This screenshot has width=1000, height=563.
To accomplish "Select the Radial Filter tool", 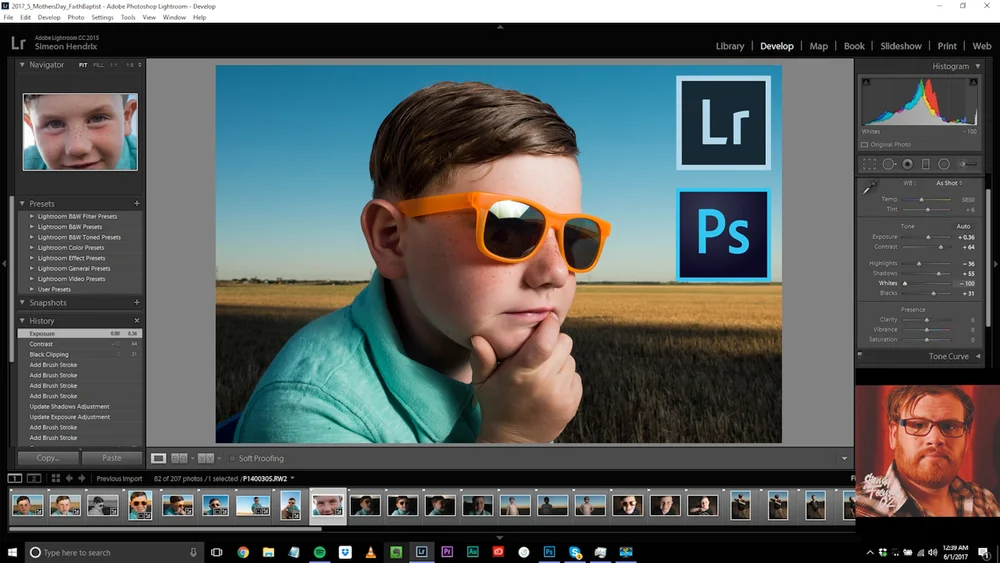I will tap(944, 164).
